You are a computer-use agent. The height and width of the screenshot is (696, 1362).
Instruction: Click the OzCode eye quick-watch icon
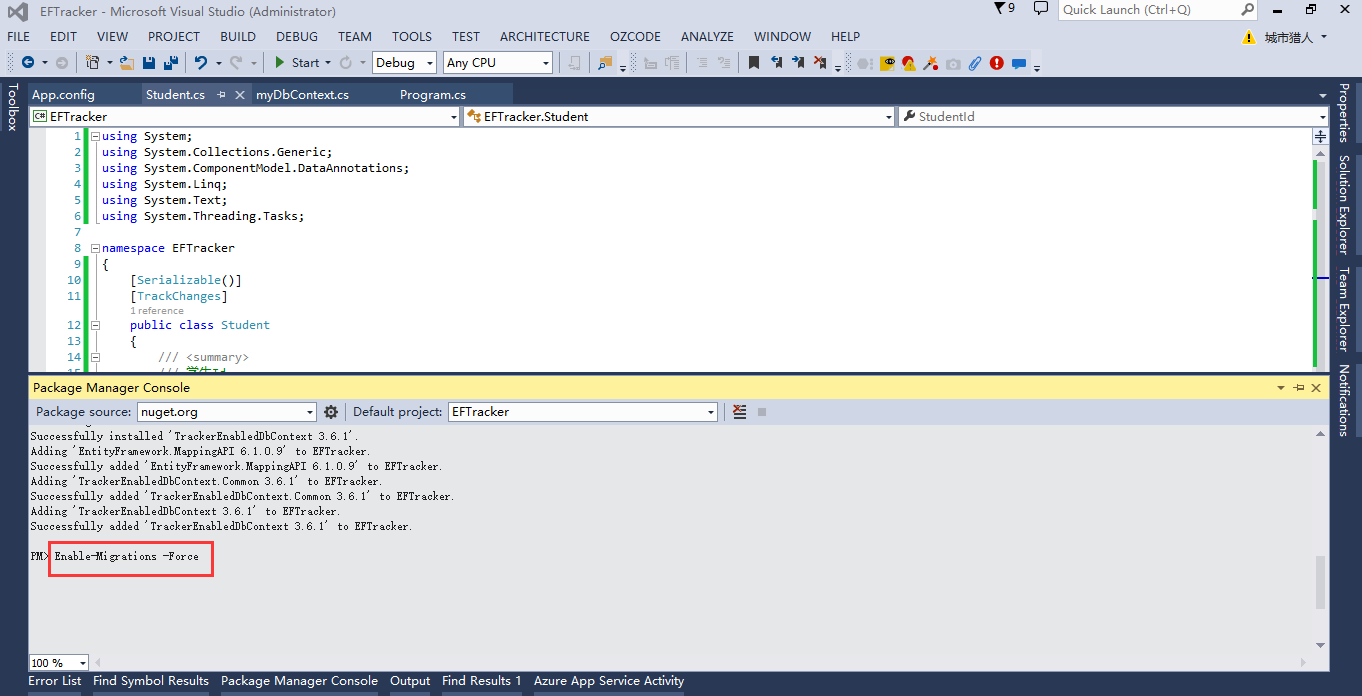pyautogui.click(x=887, y=62)
